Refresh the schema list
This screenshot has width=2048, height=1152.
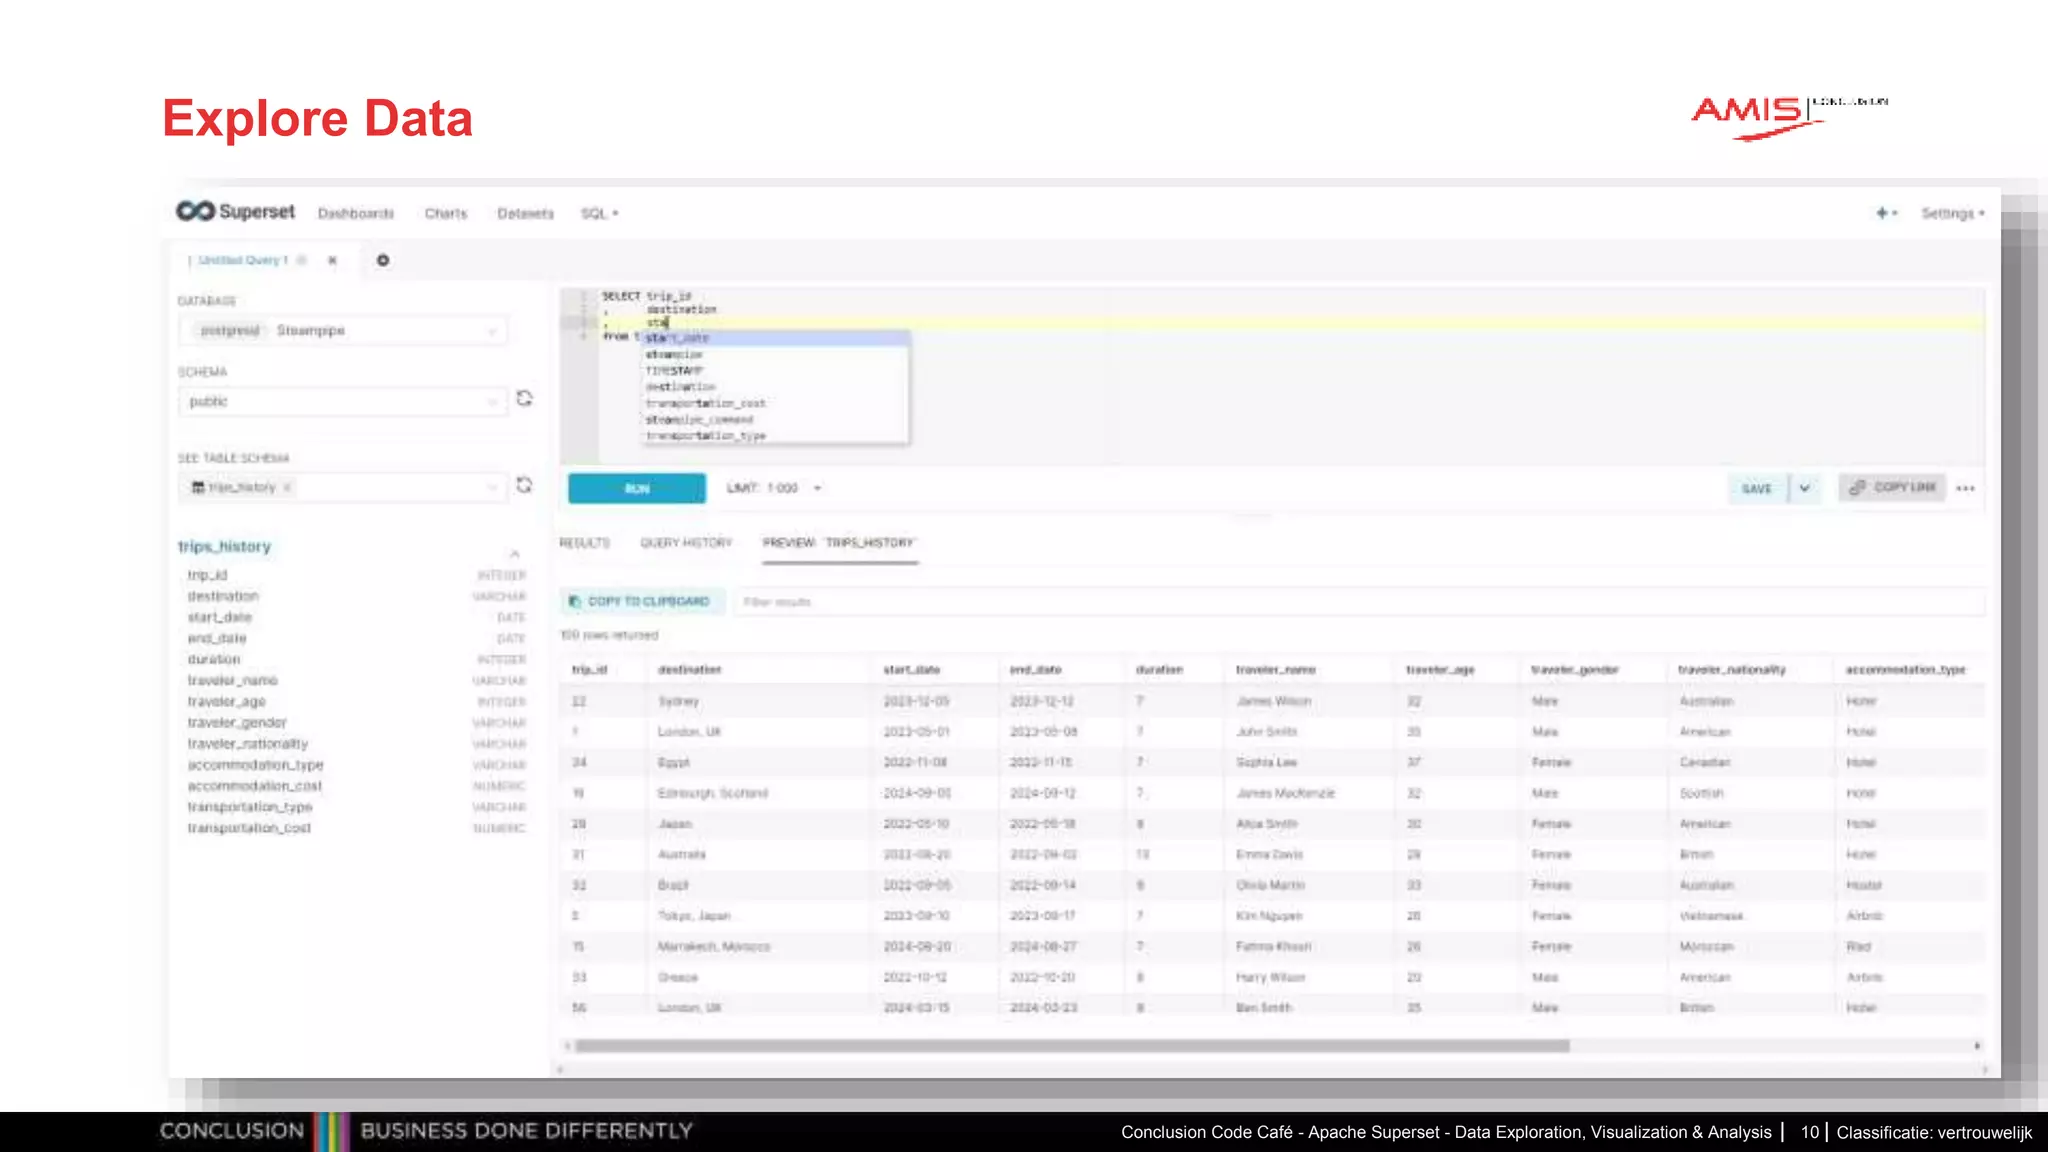point(524,399)
